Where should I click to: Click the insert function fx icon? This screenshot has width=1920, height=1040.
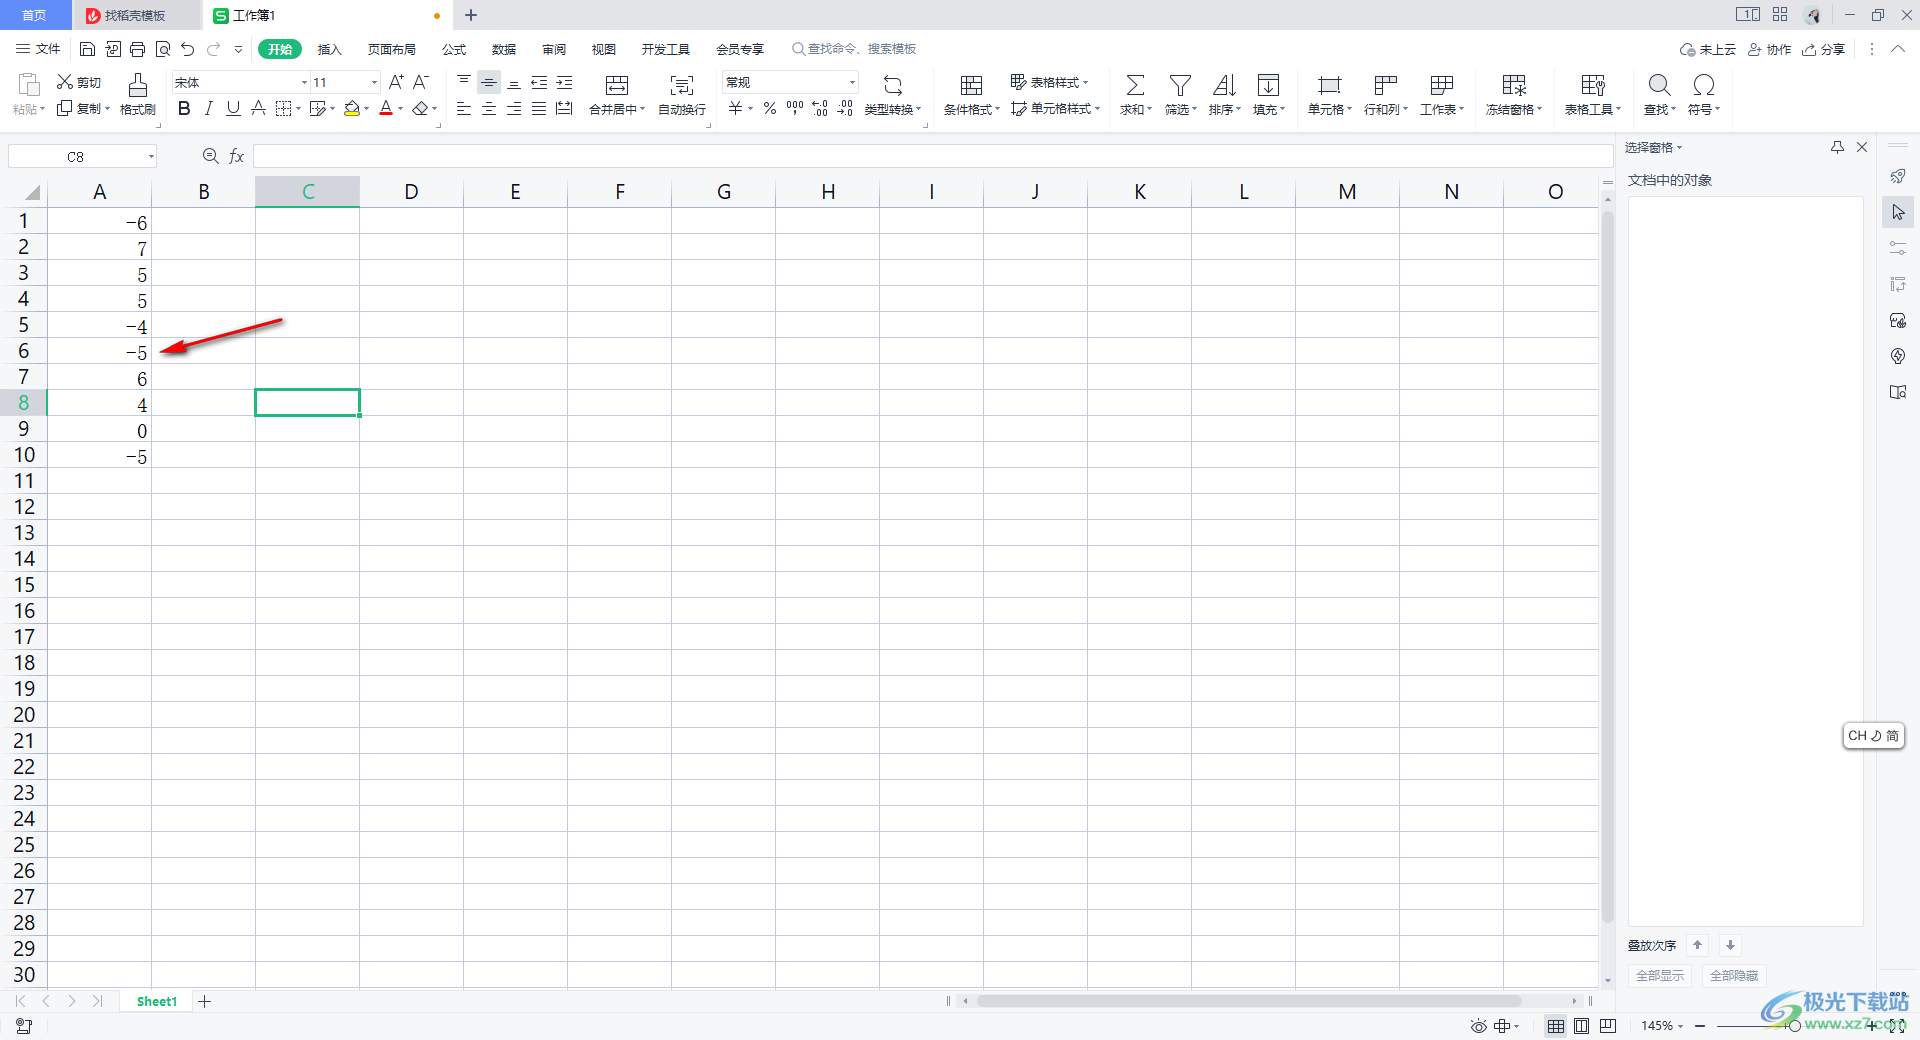(x=237, y=156)
